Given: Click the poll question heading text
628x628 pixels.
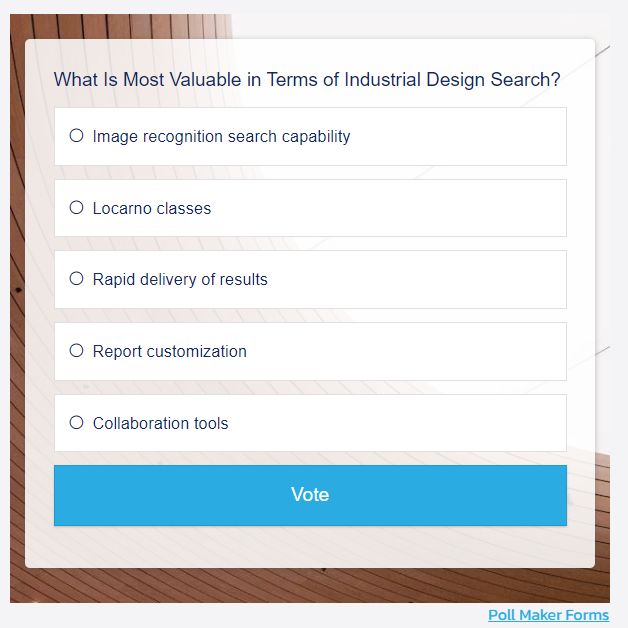Looking at the screenshot, I should tap(306, 80).
